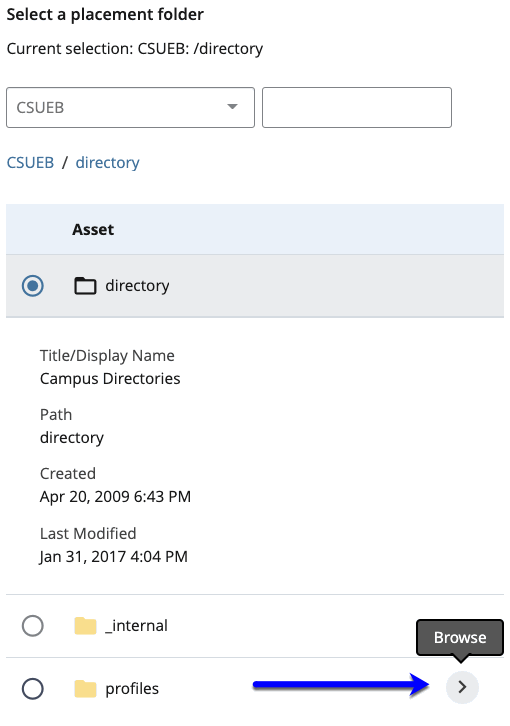Click the Last Modified date value
The width and height of the screenshot is (510, 726).
(113, 557)
